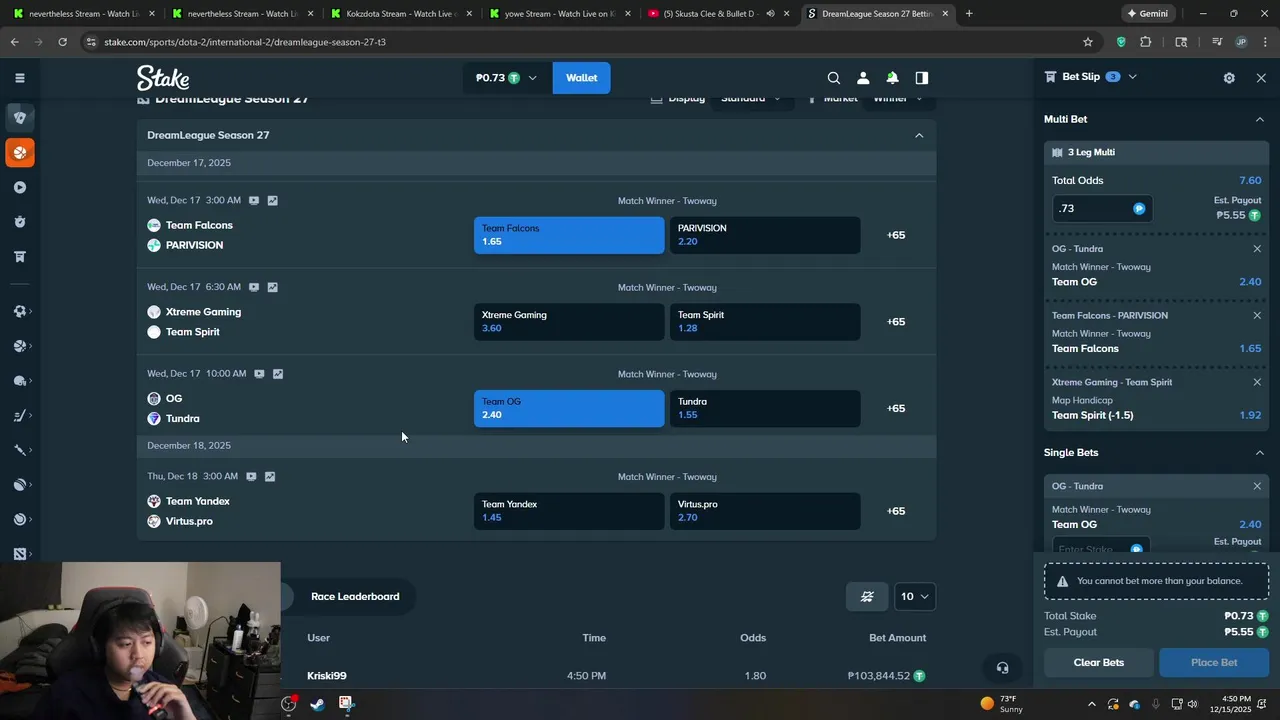The height and width of the screenshot is (720, 1280).
Task: Remove the OG - Tundra leg from multi
Action: (1257, 249)
